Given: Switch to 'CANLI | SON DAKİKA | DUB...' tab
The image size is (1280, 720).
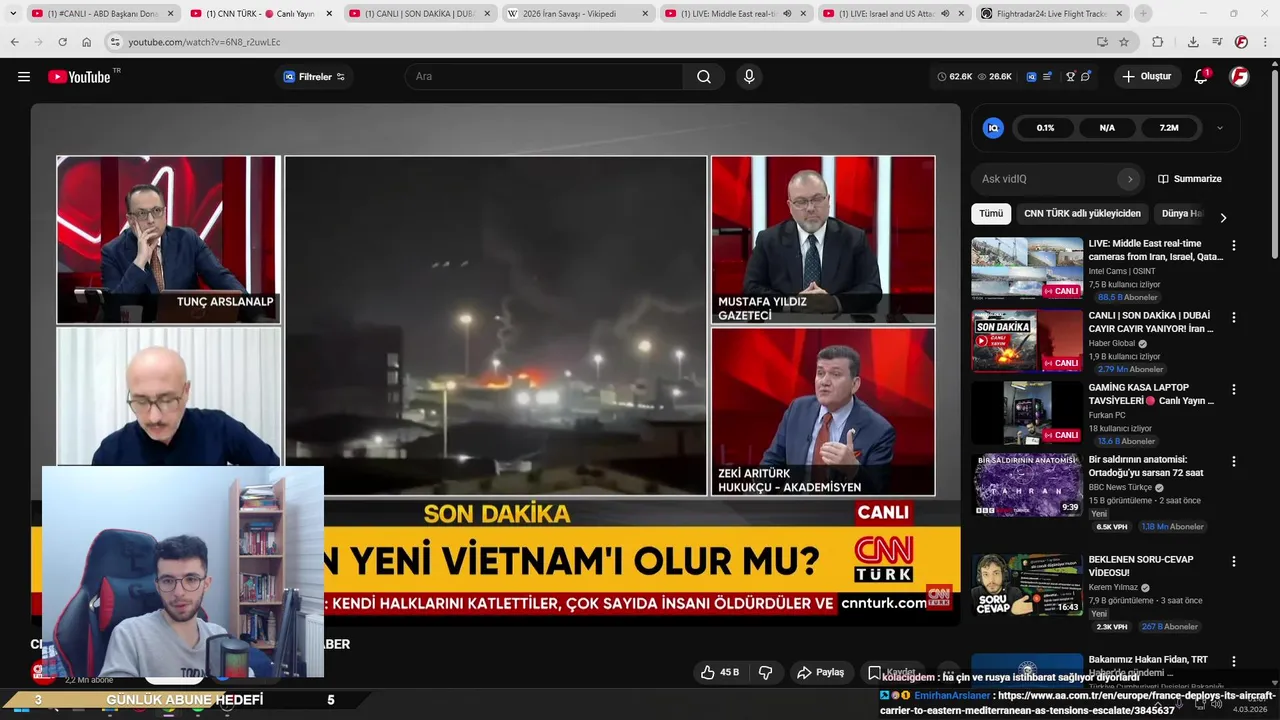Looking at the screenshot, I should [421, 14].
